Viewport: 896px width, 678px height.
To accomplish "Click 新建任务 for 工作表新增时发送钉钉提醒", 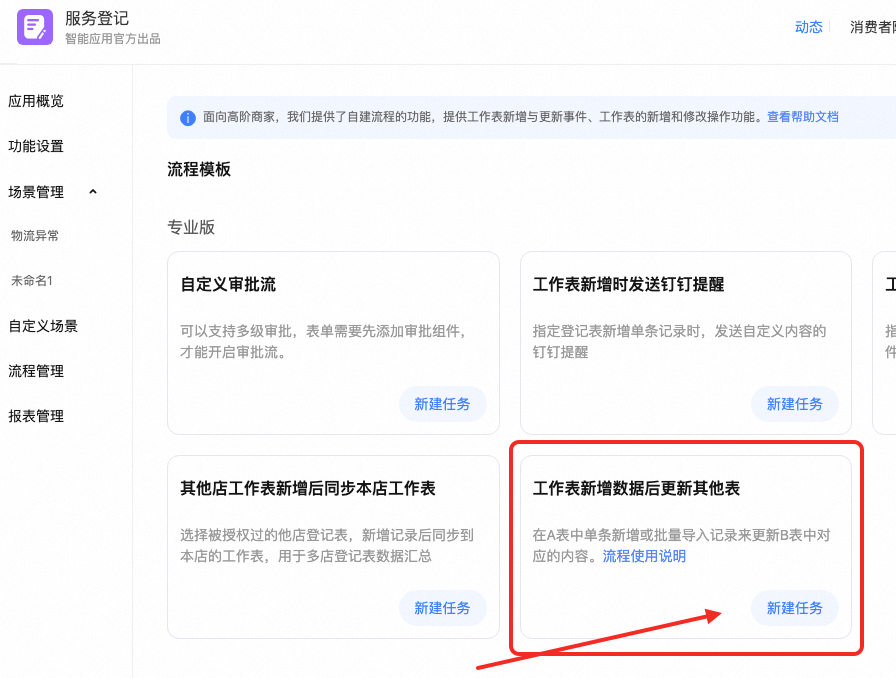I will (794, 404).
